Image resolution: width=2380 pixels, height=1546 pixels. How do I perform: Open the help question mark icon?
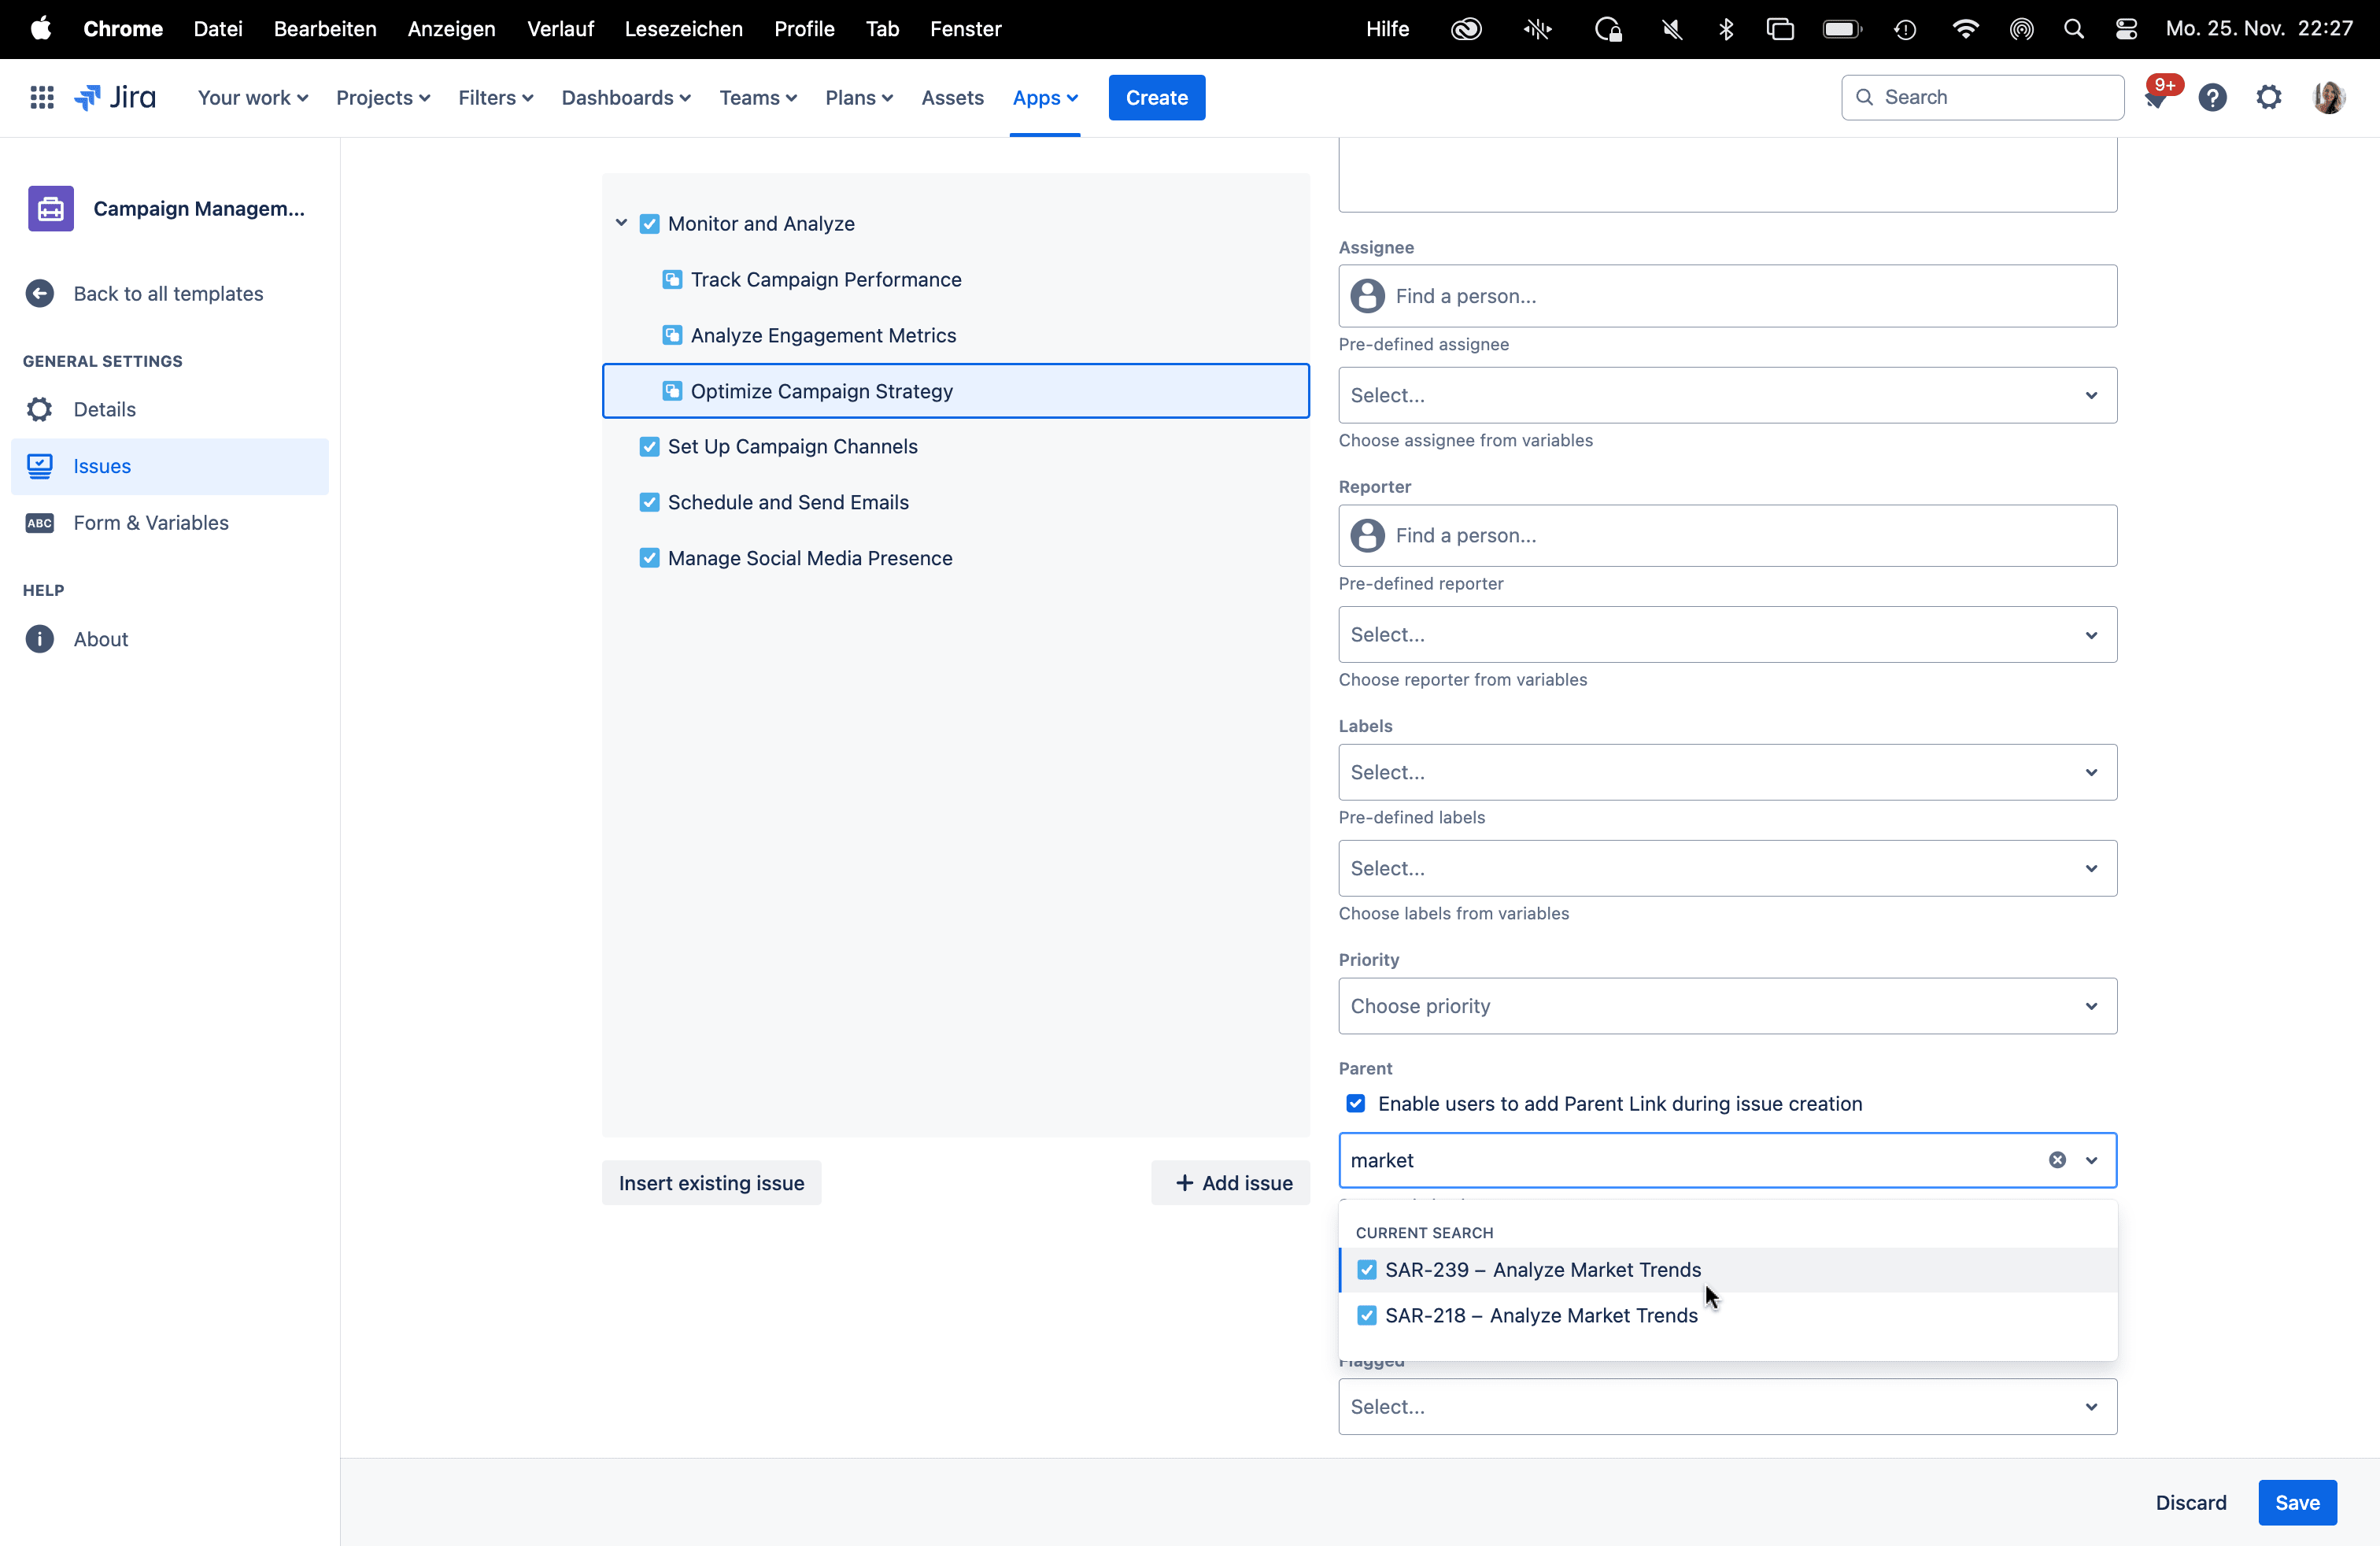pos(2213,97)
